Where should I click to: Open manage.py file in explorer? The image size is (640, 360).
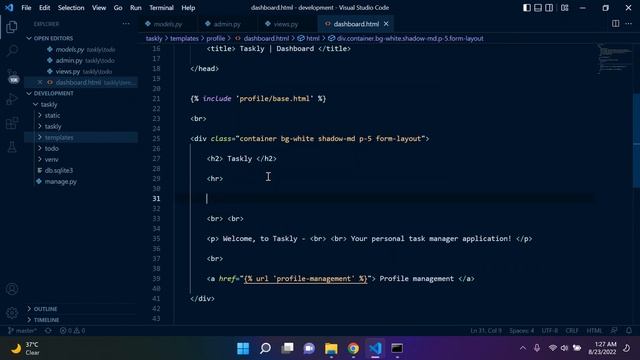pos(60,182)
